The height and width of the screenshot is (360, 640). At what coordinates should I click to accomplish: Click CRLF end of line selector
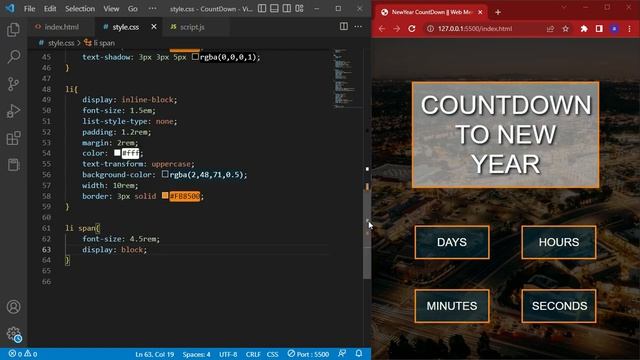(x=253, y=354)
